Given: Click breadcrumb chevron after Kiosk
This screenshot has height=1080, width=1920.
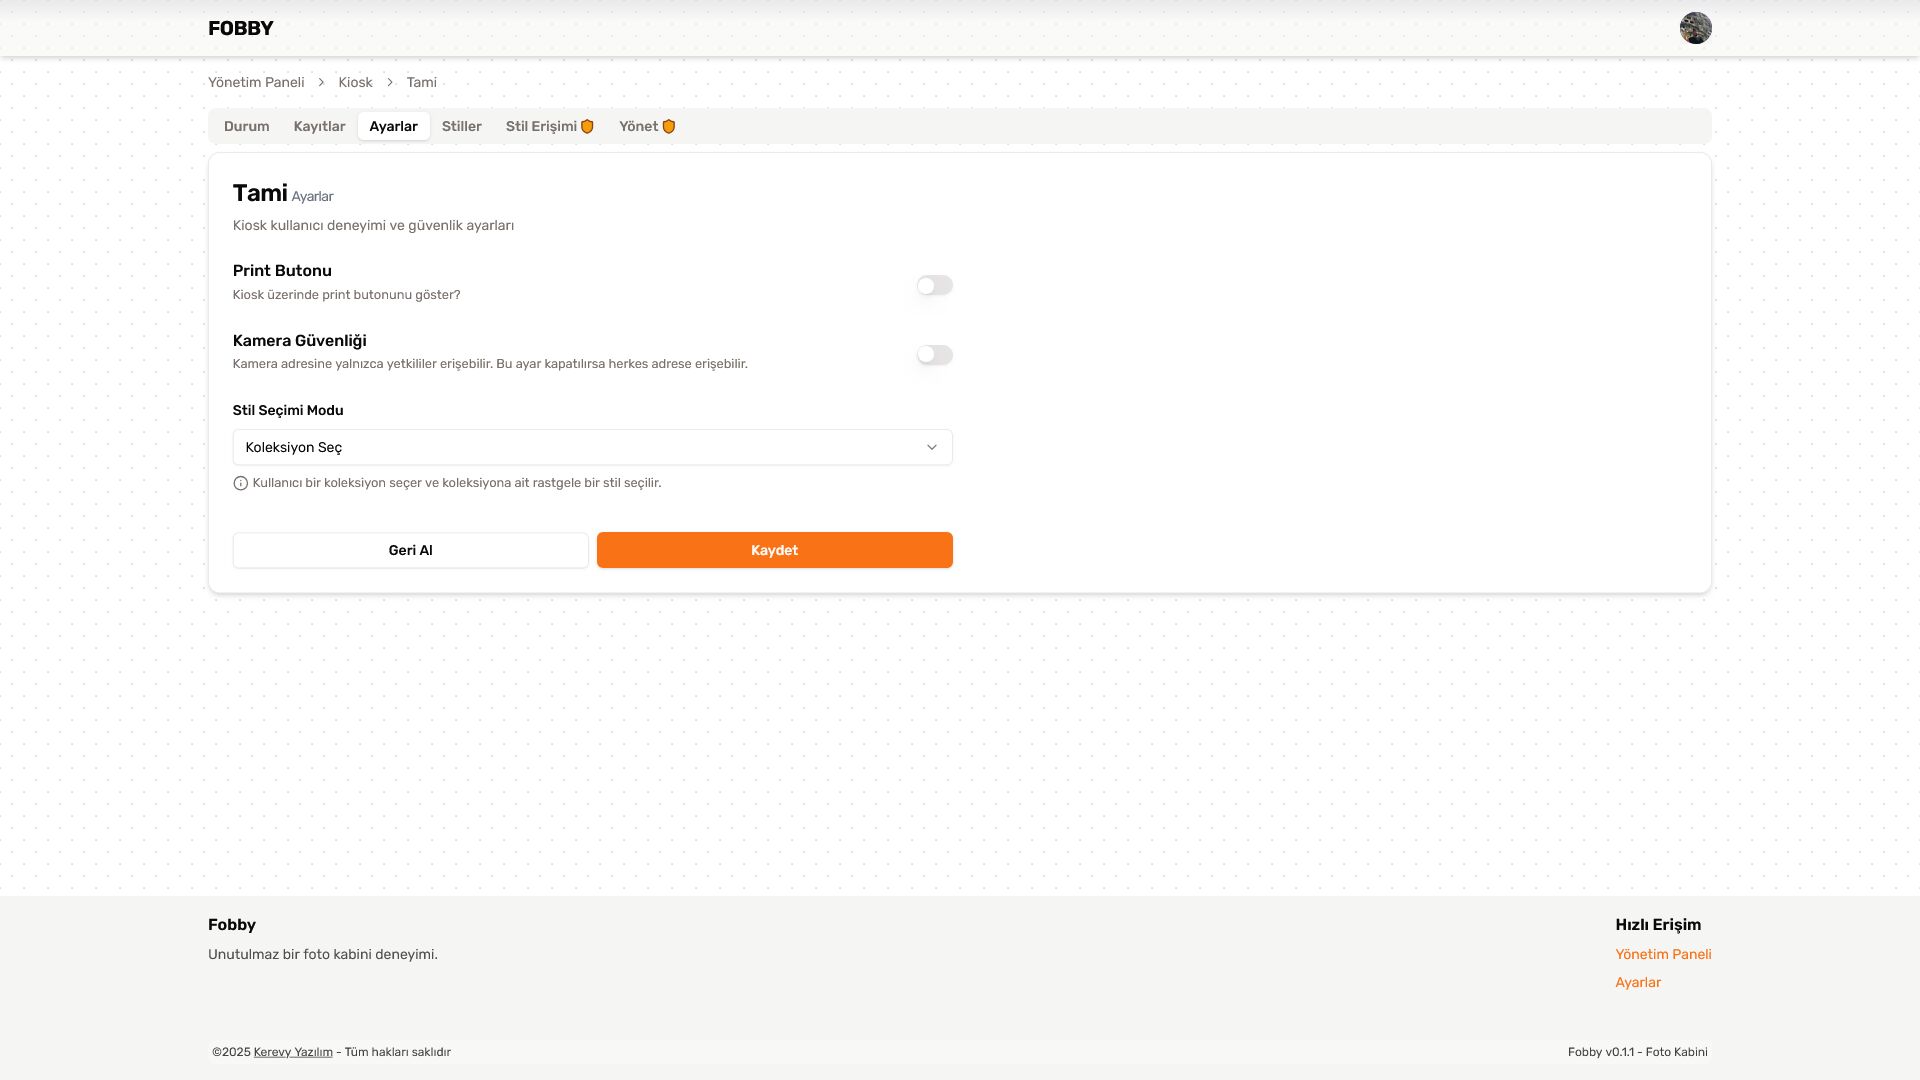Looking at the screenshot, I should coord(390,83).
